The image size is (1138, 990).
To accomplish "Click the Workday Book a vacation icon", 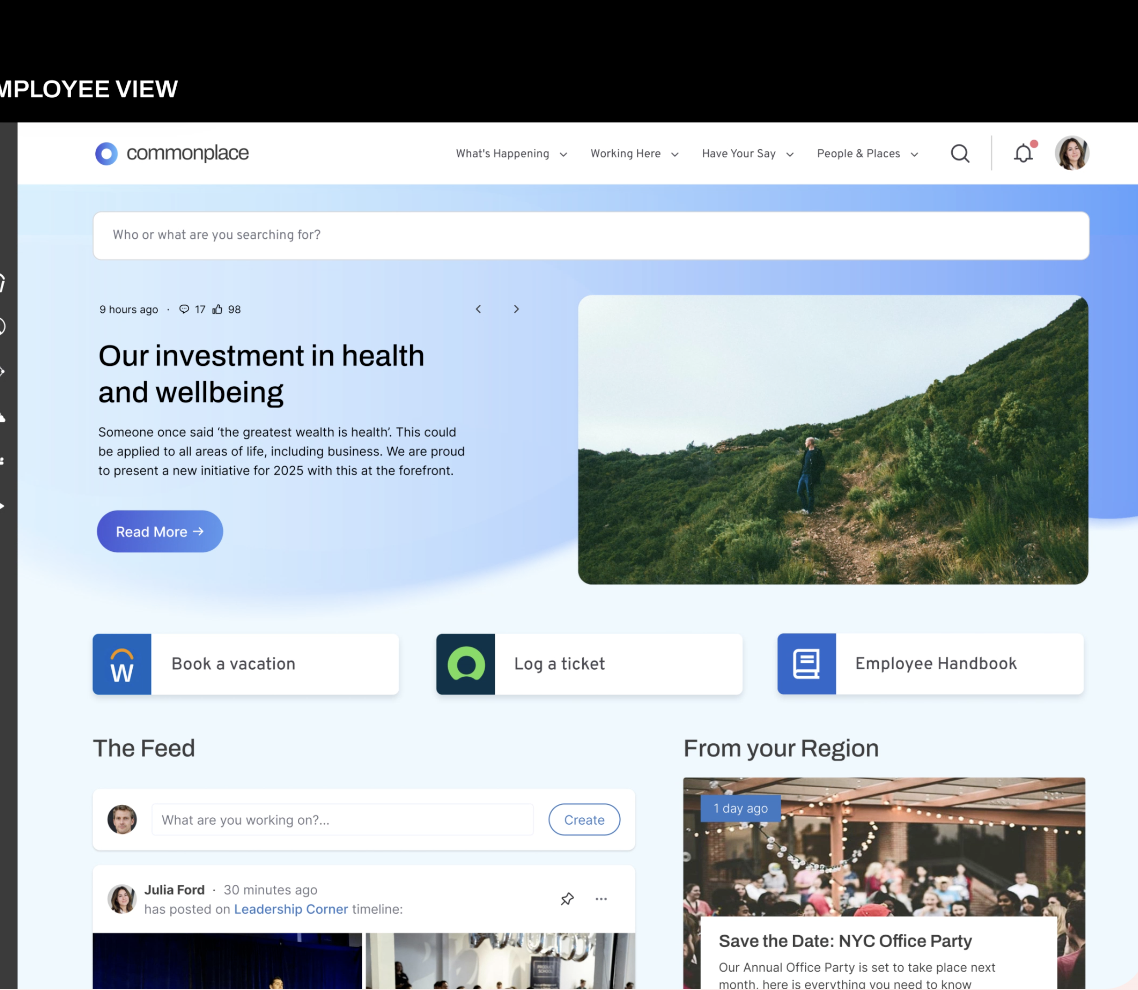I will [122, 664].
